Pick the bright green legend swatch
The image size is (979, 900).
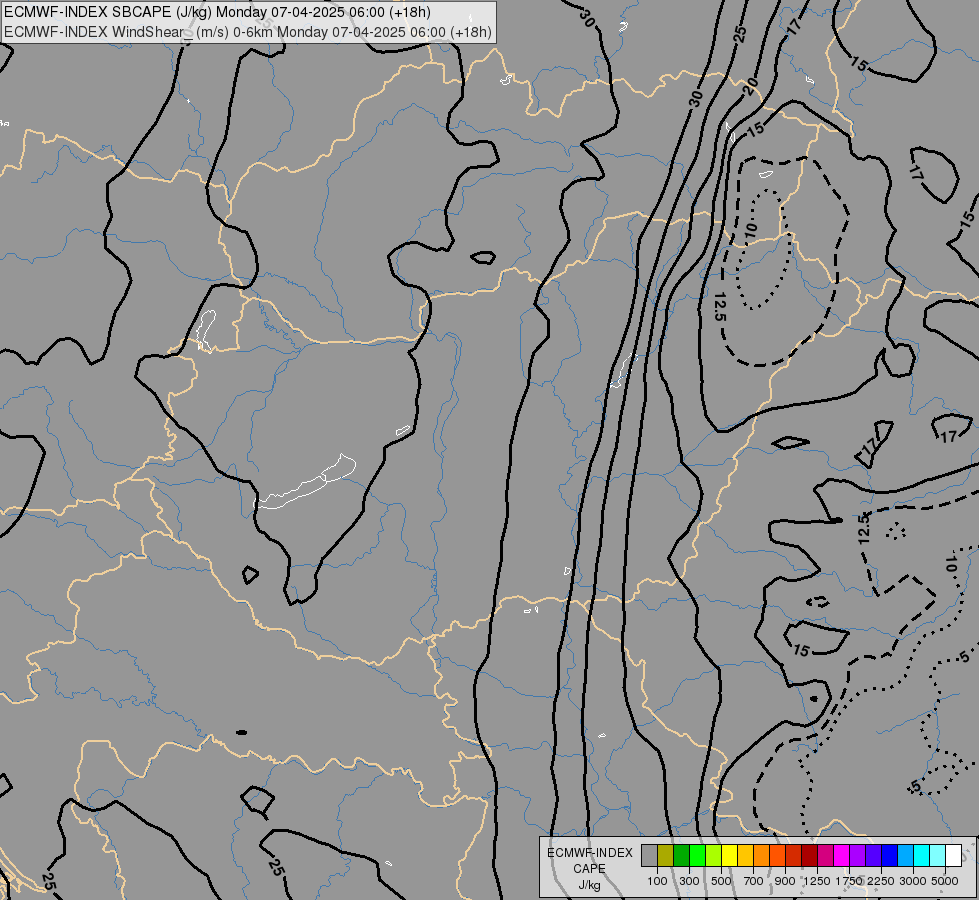tap(697, 855)
